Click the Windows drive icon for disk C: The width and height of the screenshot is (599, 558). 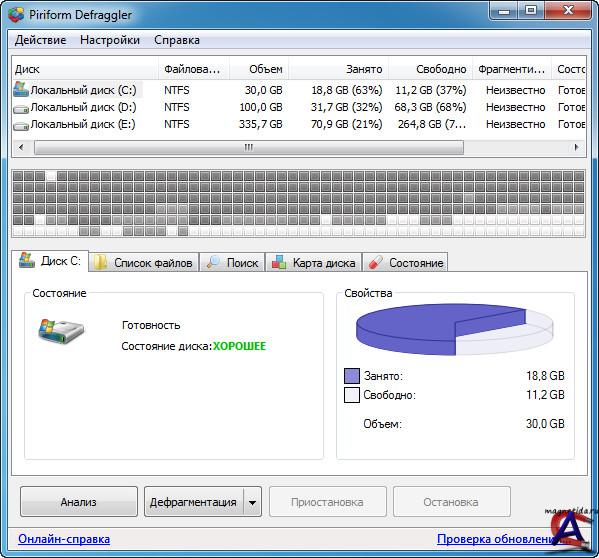point(21,89)
